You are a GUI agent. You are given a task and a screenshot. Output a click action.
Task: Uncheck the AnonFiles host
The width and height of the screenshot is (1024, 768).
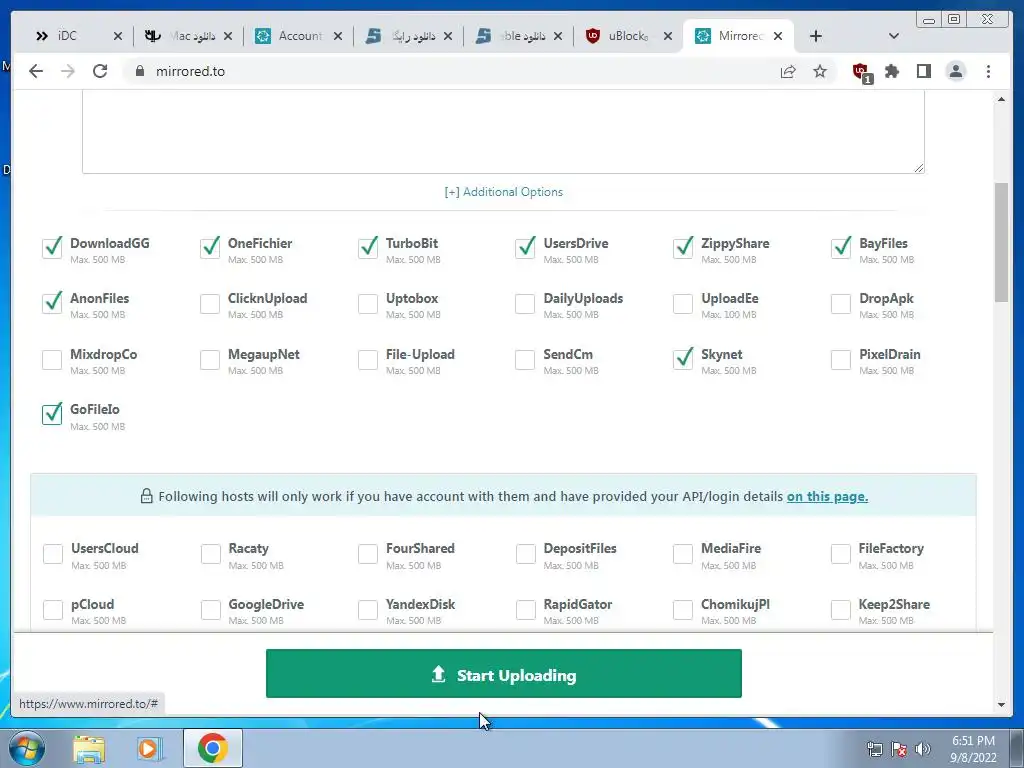click(x=52, y=303)
